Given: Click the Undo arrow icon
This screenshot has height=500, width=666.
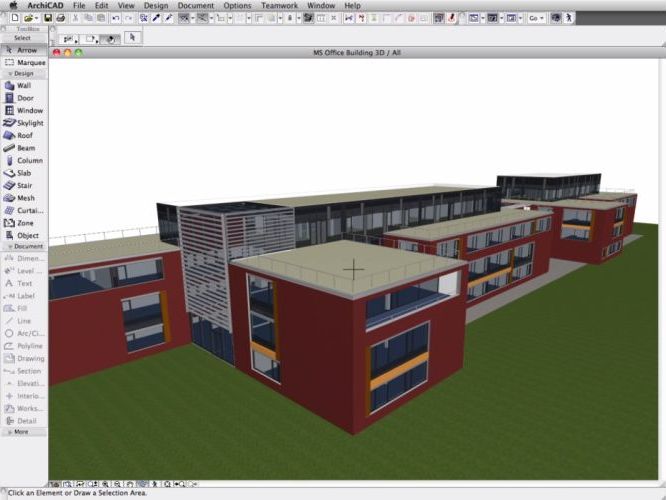Looking at the screenshot, I should pyautogui.click(x=115, y=18).
